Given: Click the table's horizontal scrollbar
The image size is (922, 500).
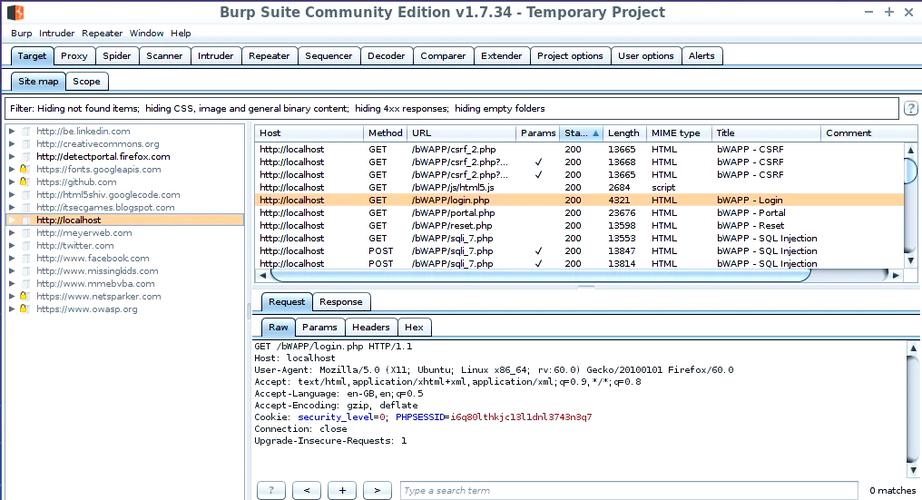Looking at the screenshot, I should click(x=539, y=275).
